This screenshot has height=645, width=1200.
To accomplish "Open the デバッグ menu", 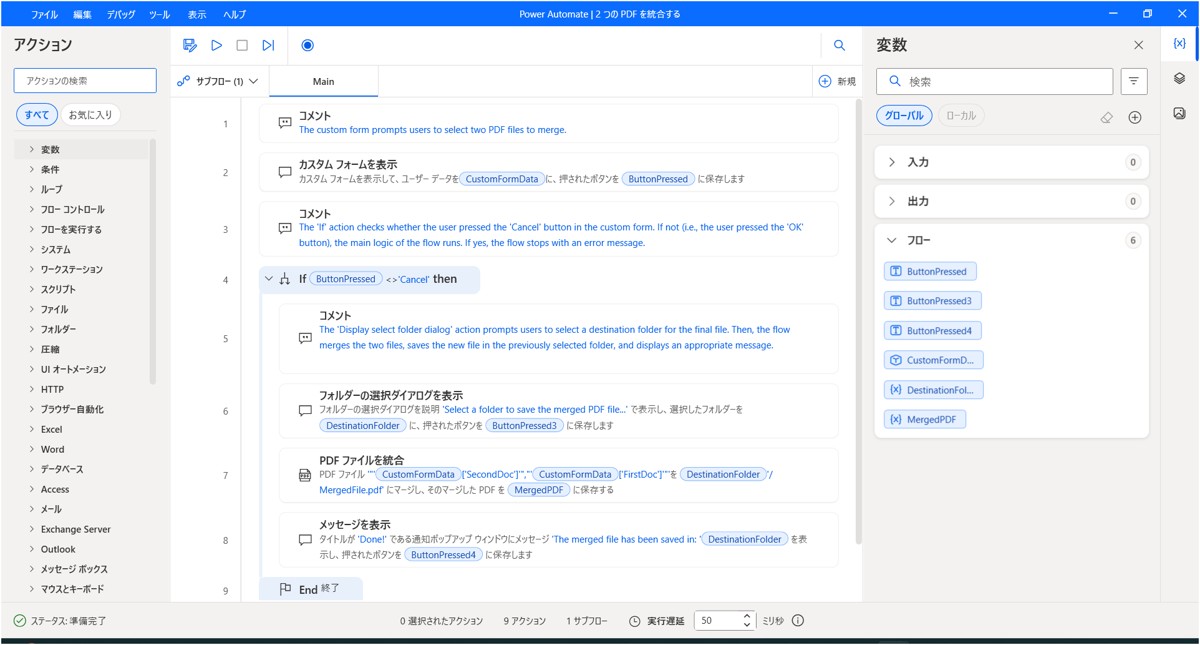I will click(121, 15).
